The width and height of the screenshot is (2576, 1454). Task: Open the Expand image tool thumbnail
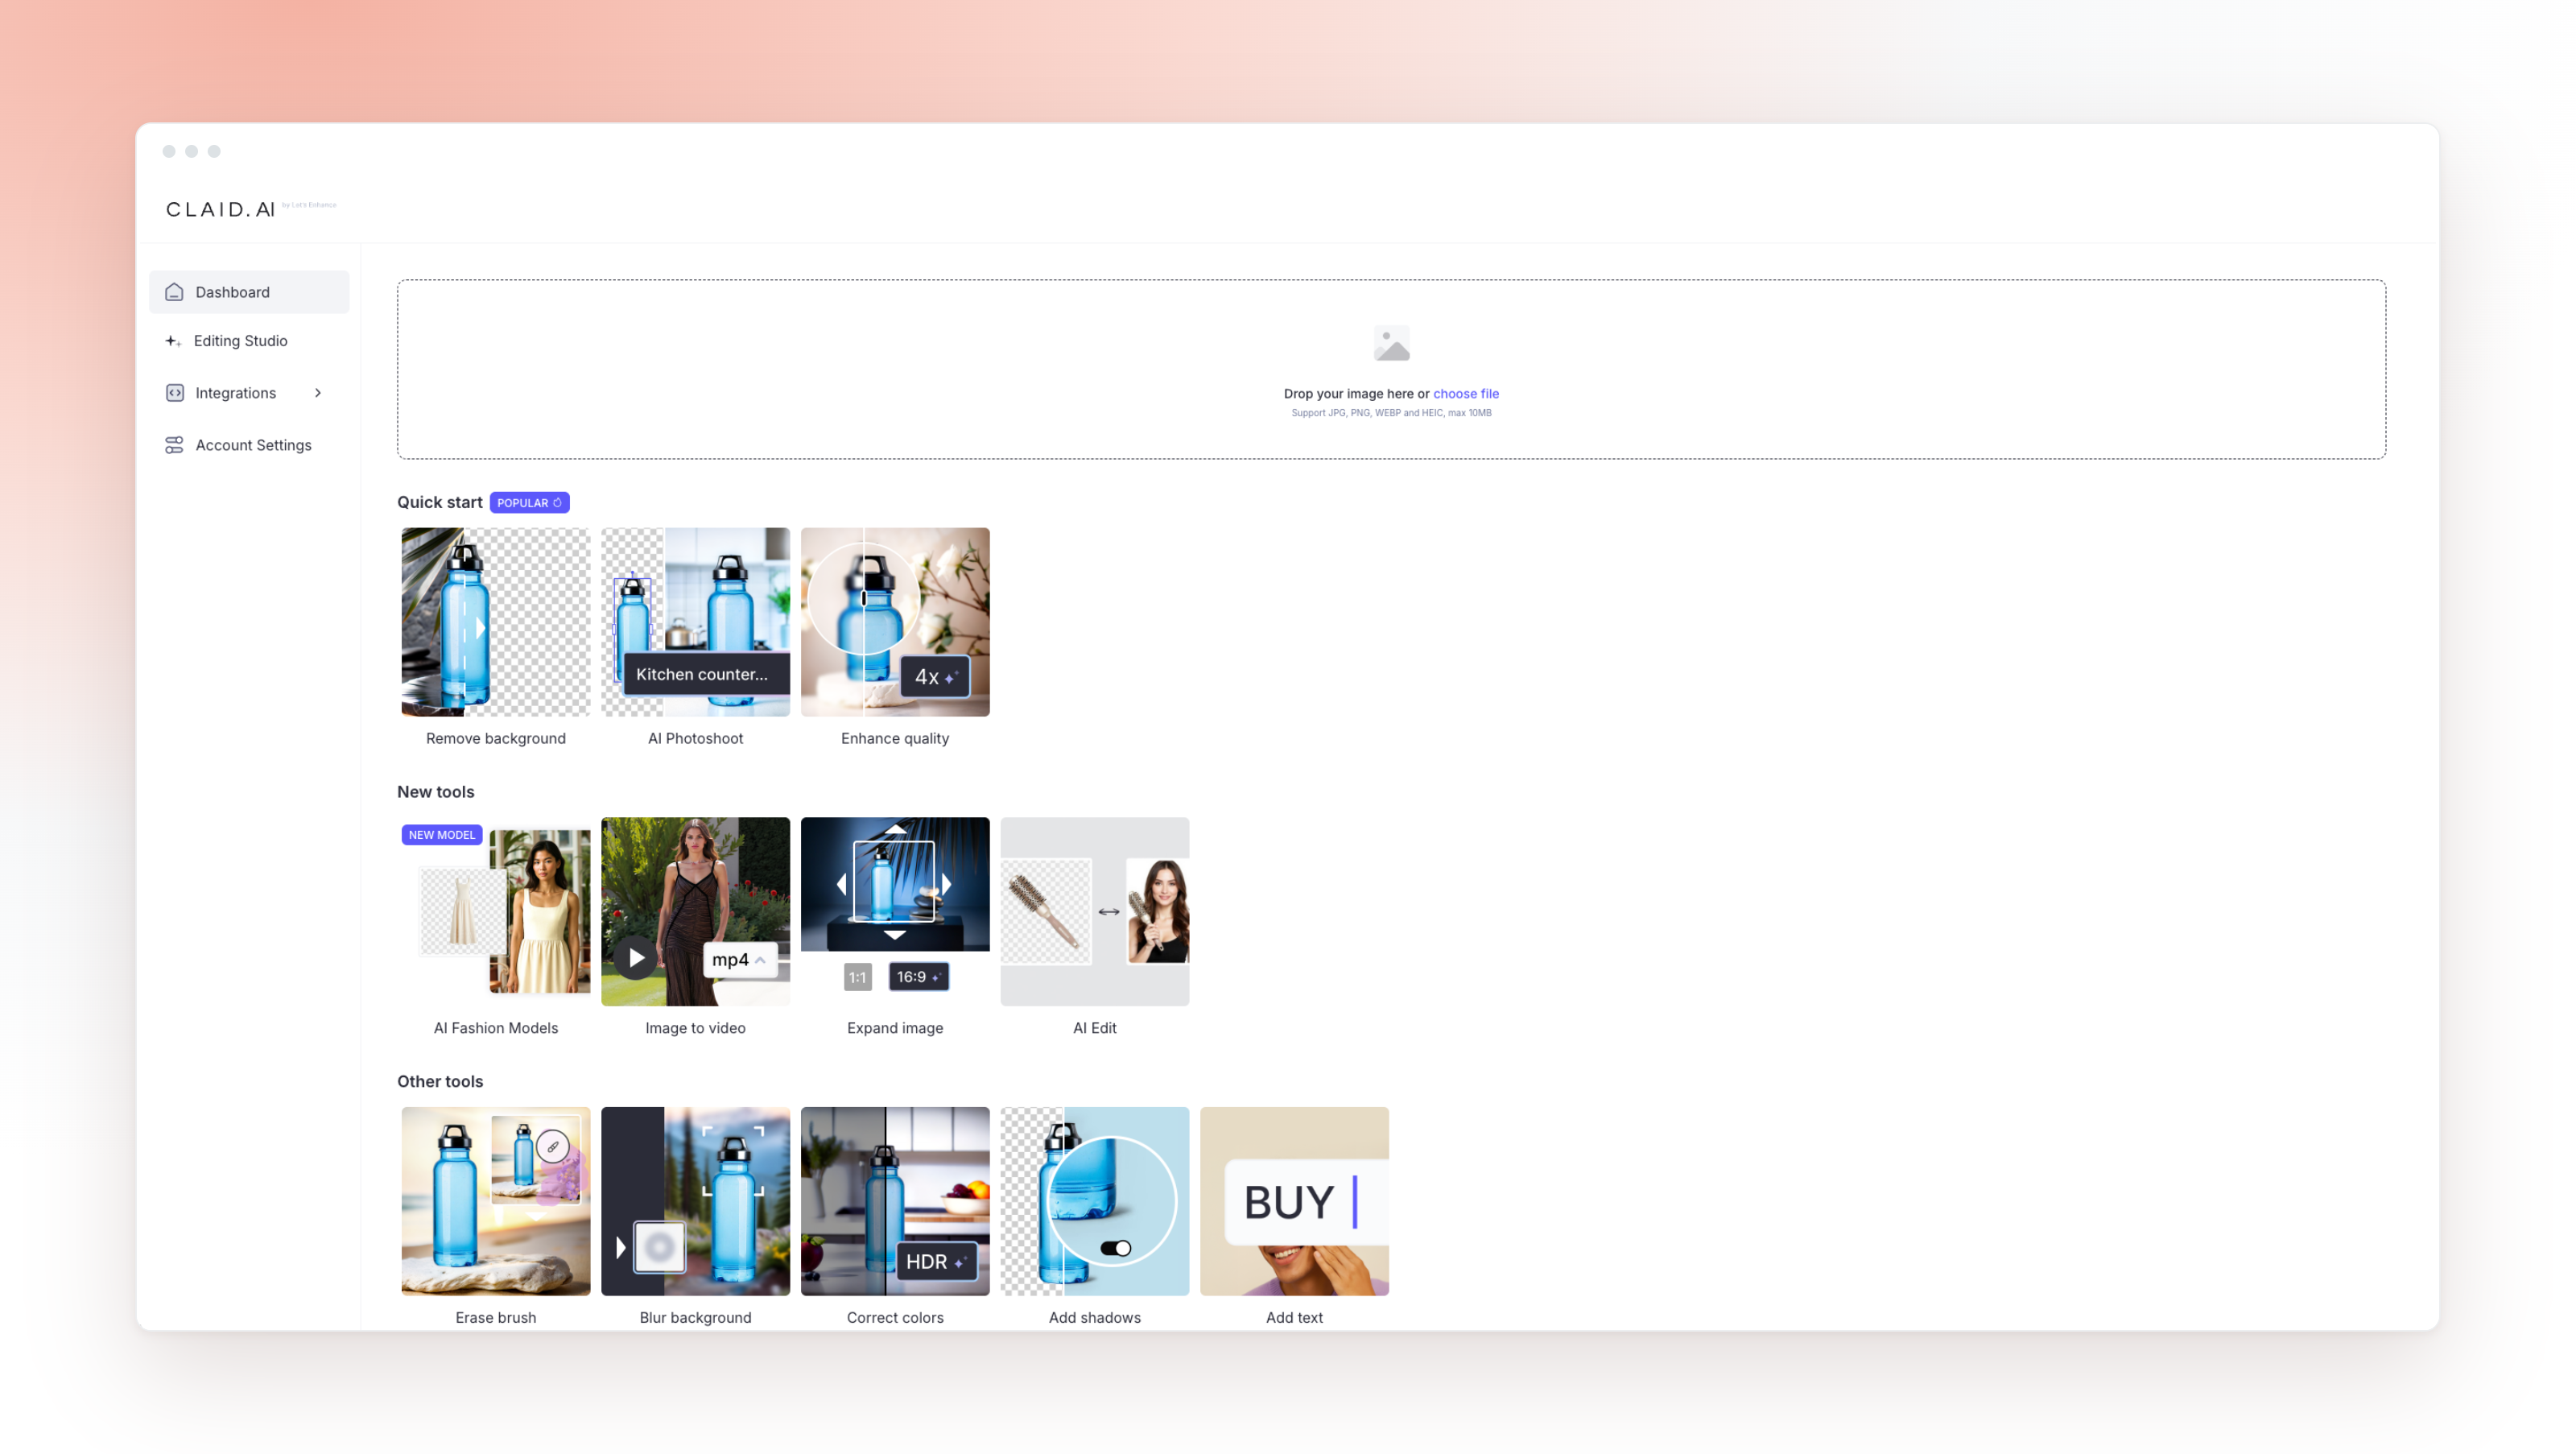[895, 911]
